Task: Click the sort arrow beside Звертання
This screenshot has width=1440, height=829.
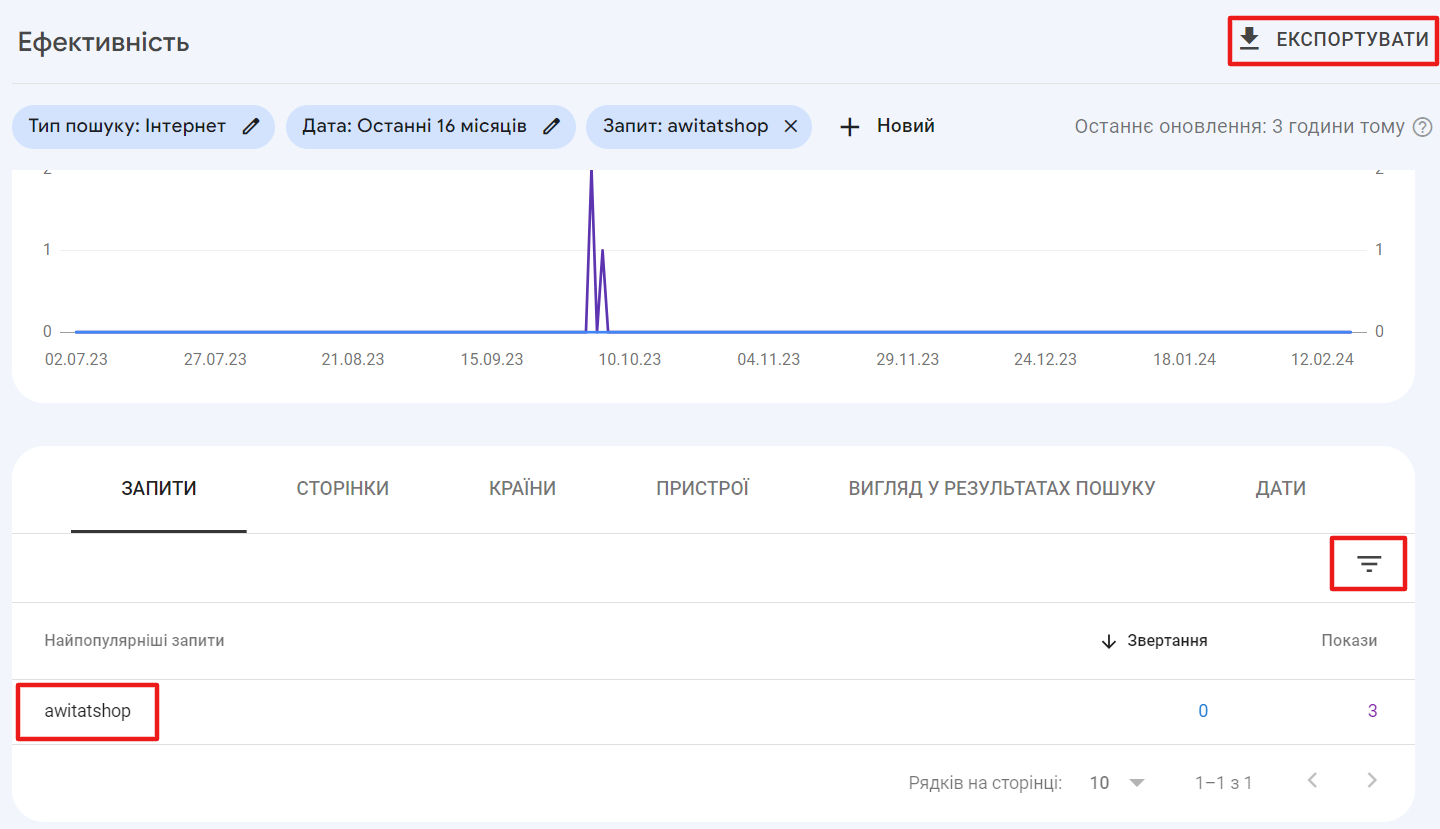Action: click(x=1108, y=640)
